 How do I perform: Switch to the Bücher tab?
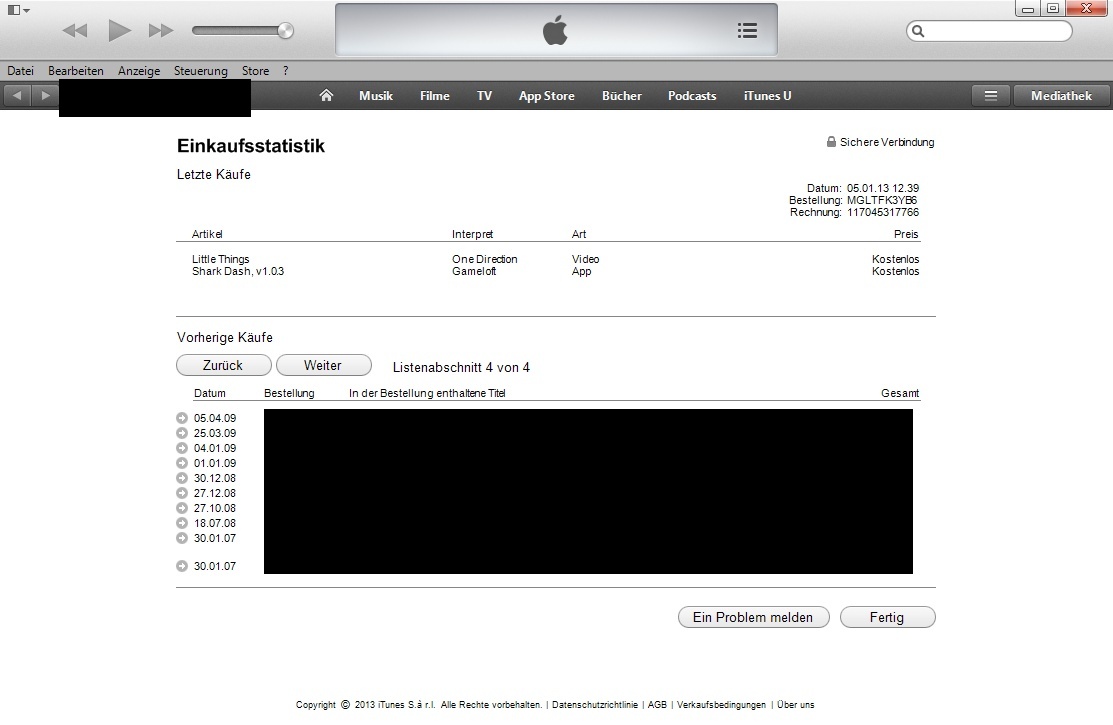(x=622, y=96)
